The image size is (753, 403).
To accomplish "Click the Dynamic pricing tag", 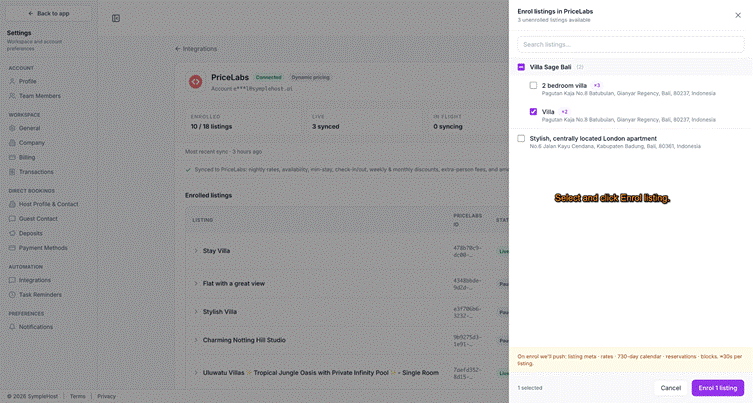I will pyautogui.click(x=310, y=77).
